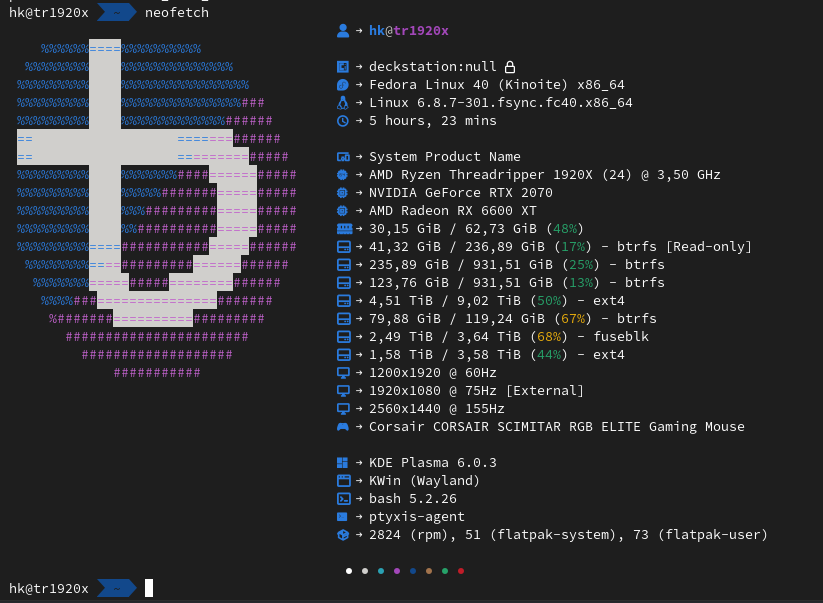Click the '67%' disk usage value
This screenshot has height=603, width=823.
point(573,319)
